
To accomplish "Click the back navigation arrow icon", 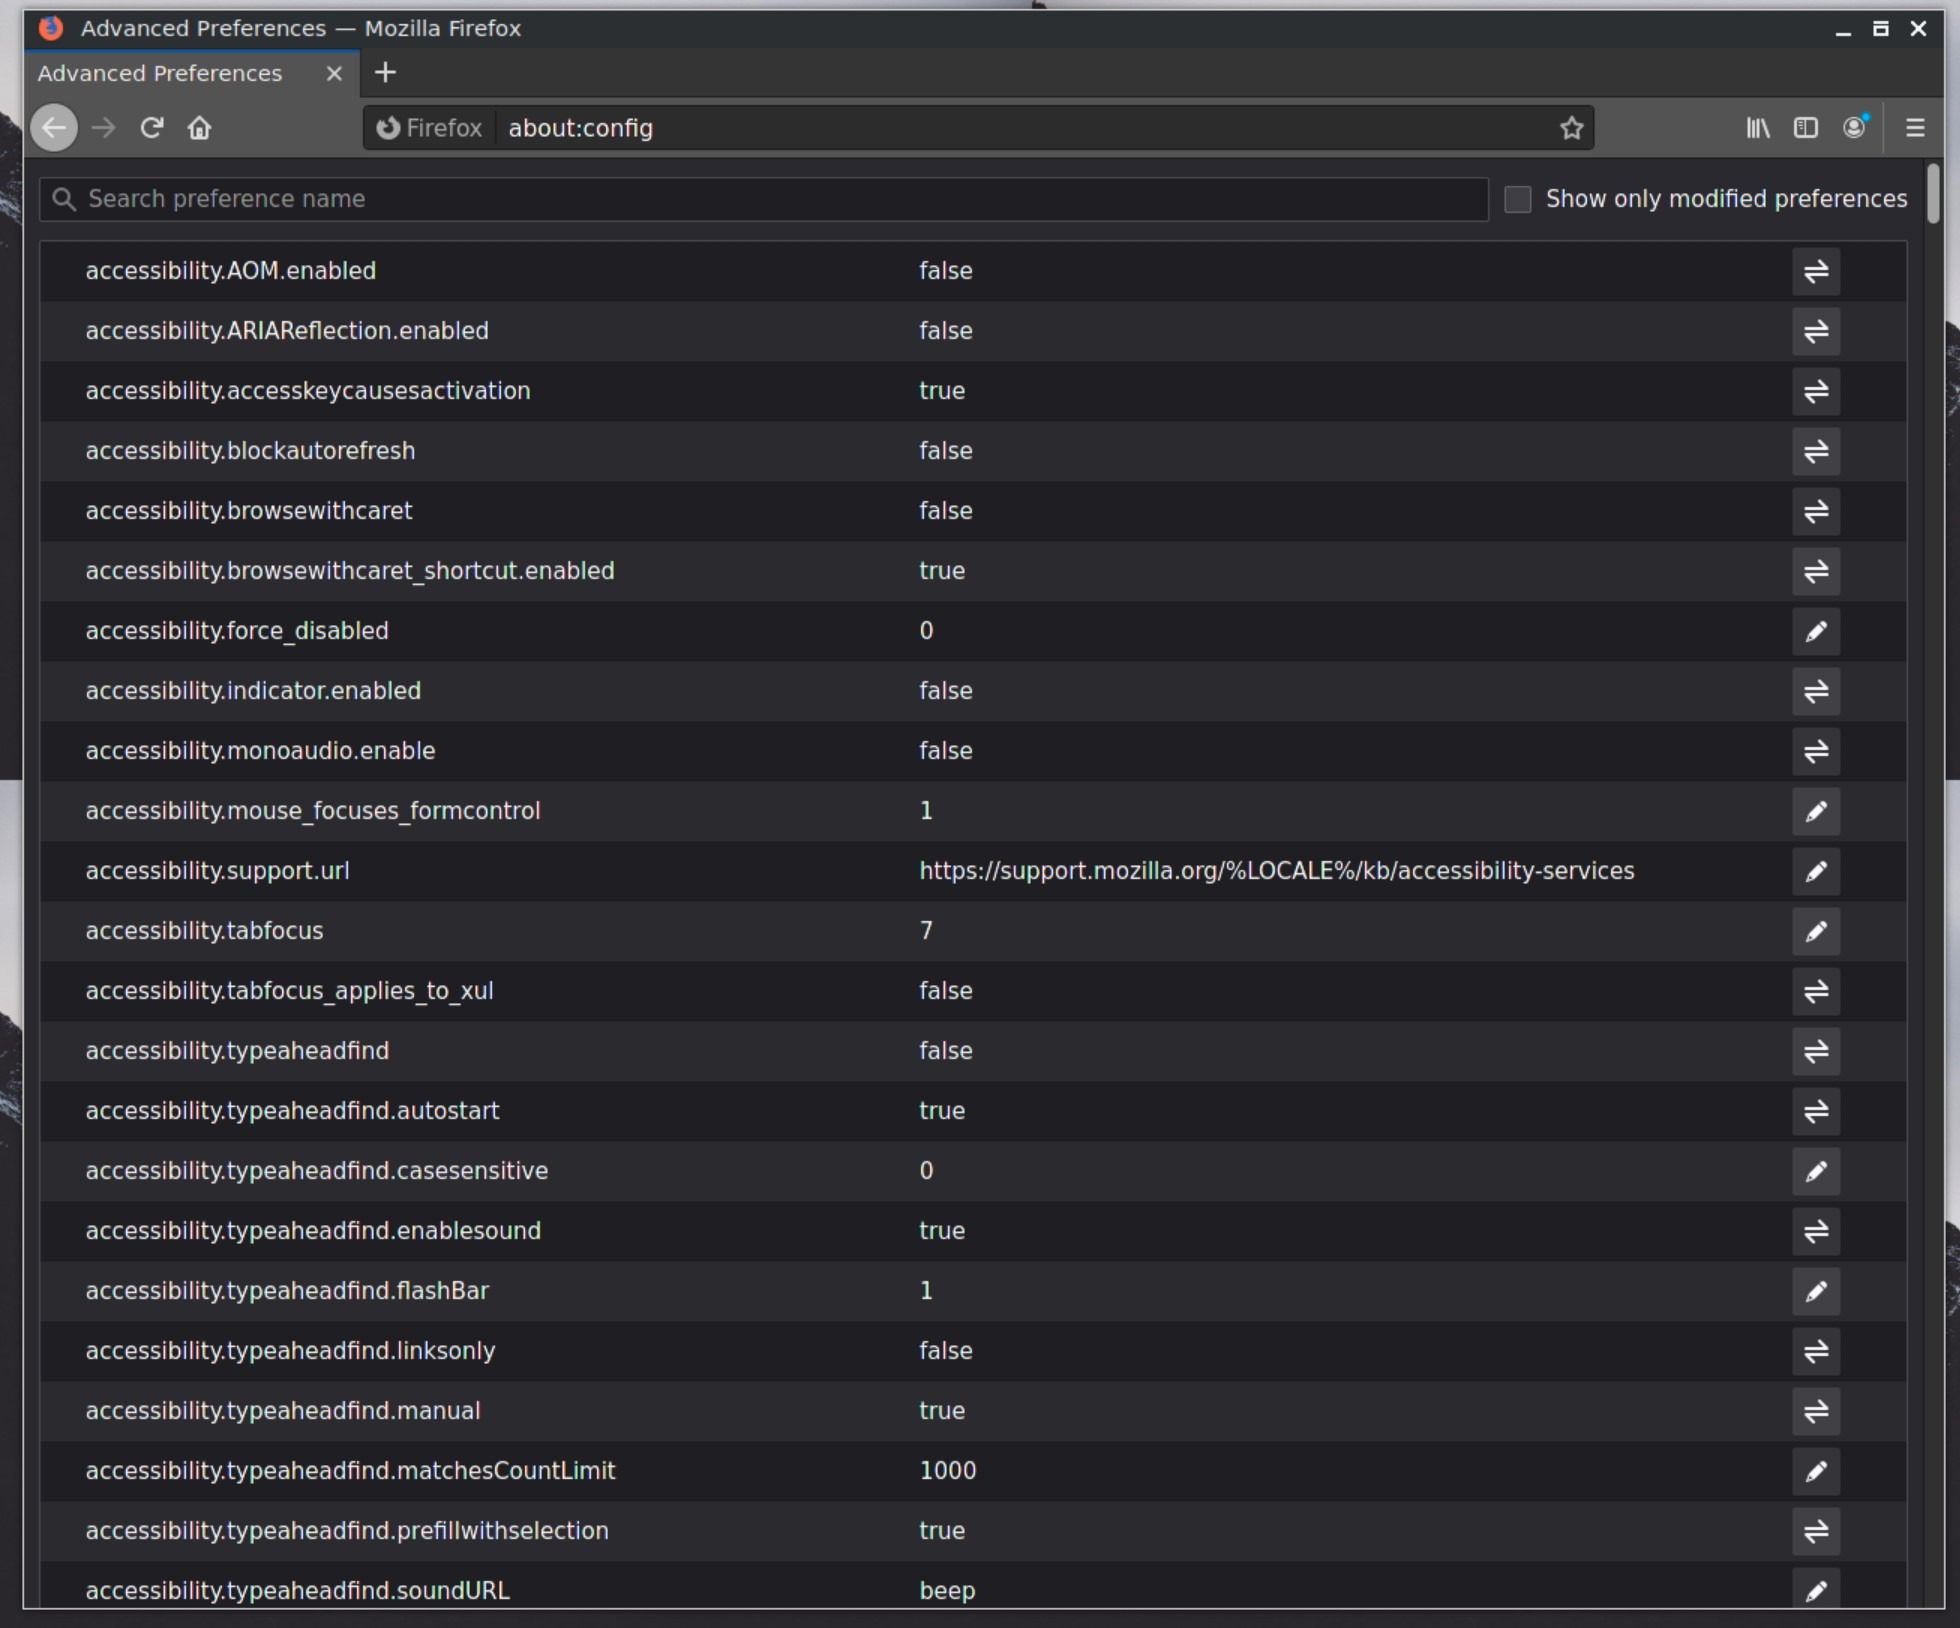I will click(55, 127).
